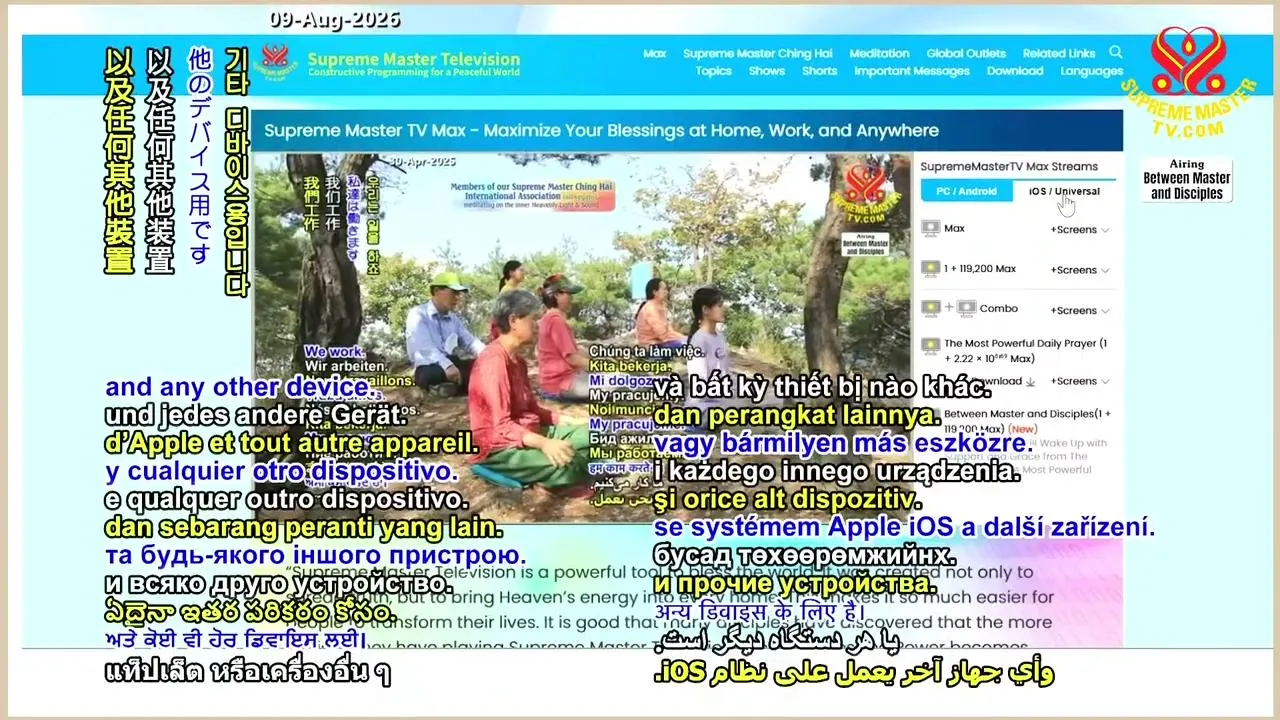Click the monitor icon beside The Most Powerful Daily Prayer
This screenshot has width=1280, height=720.
click(930, 345)
